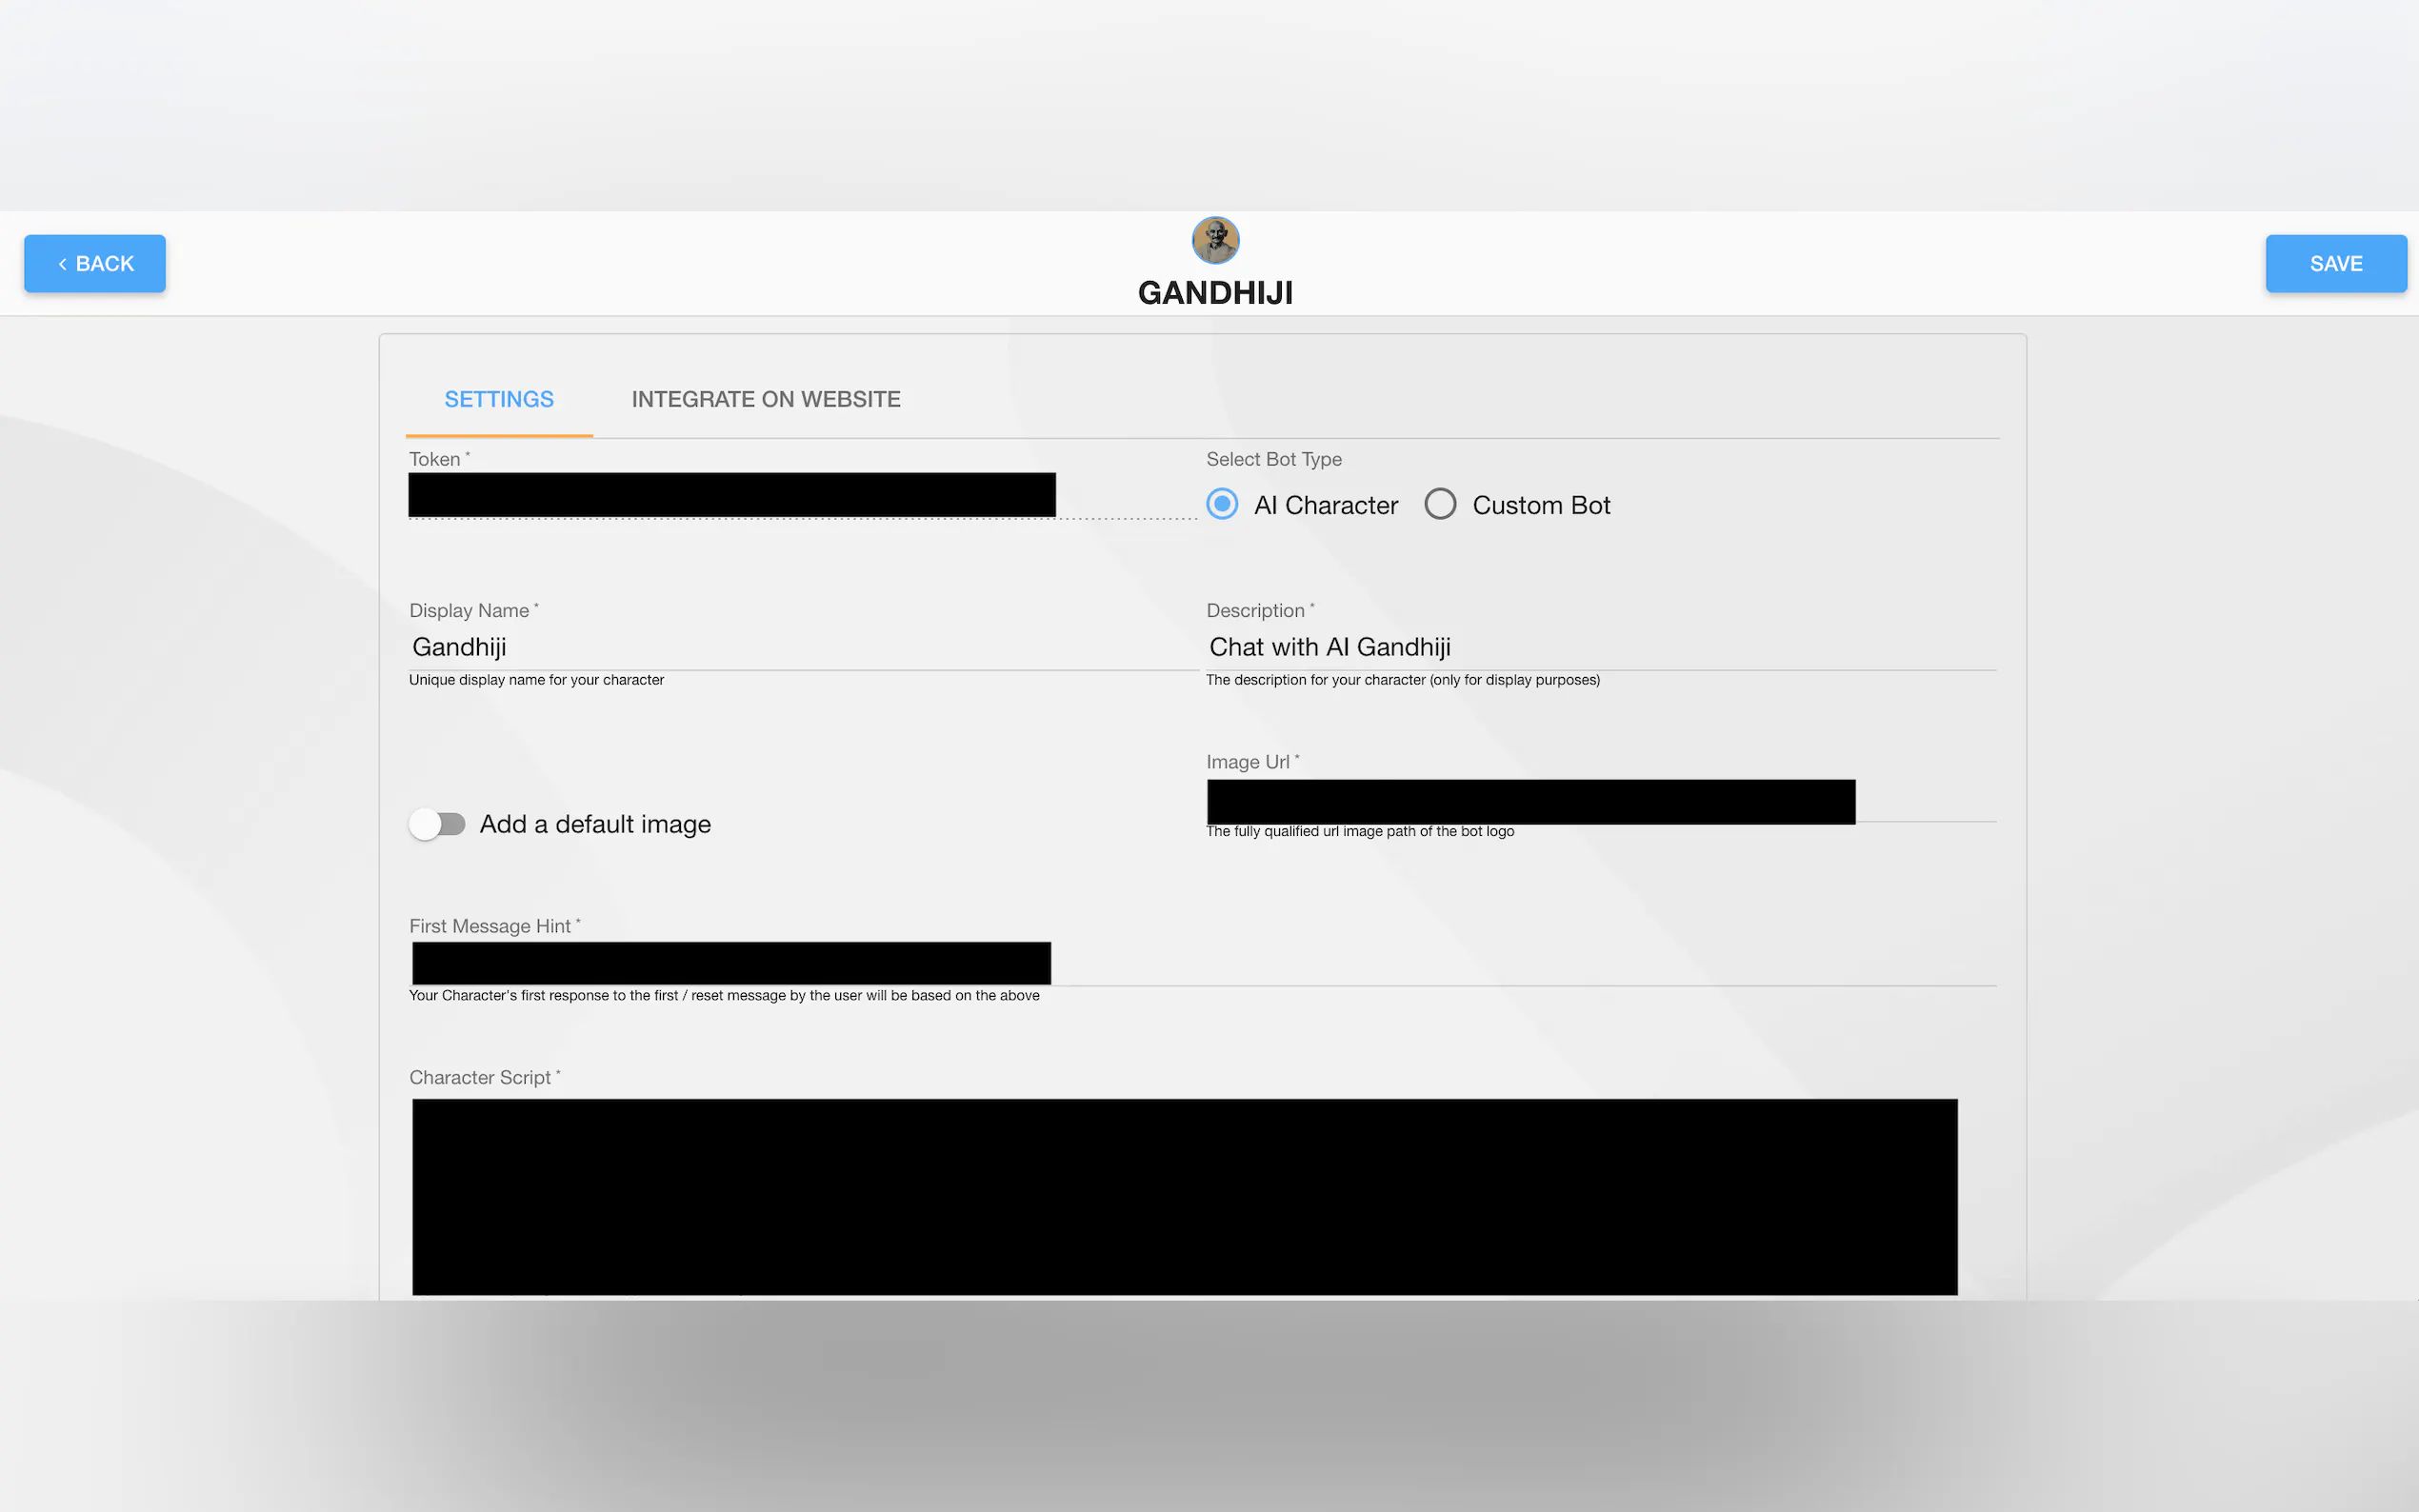Screen dimensions: 2419x1512
Task: Click the bot logo url helper text
Action: click(1359, 831)
